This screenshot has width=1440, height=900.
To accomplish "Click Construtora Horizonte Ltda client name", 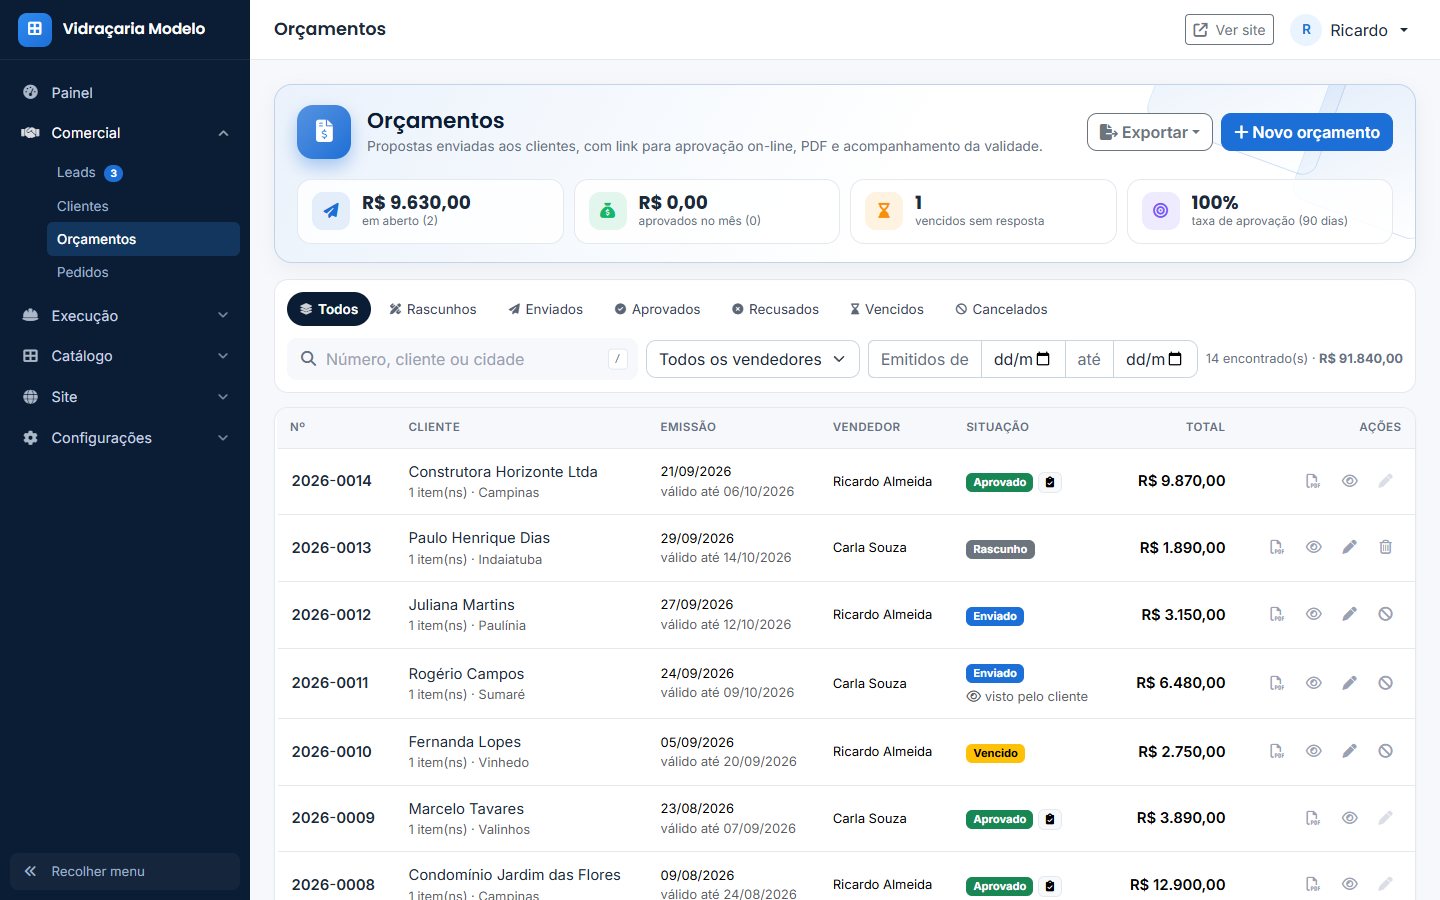I will pos(503,472).
